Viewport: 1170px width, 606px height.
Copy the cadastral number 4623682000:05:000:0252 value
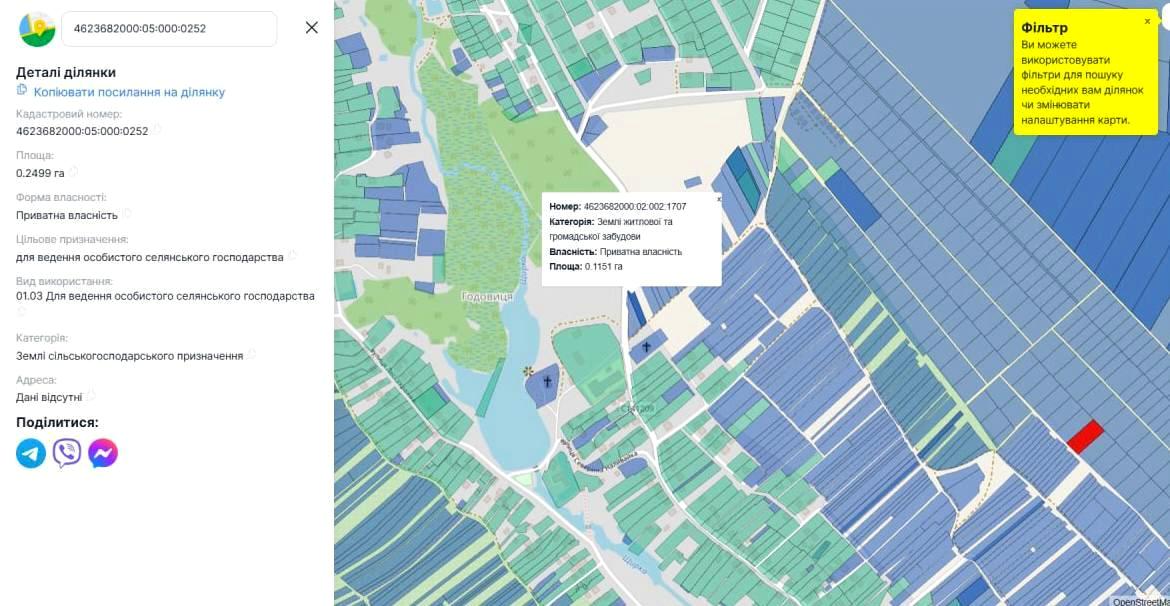(157, 130)
